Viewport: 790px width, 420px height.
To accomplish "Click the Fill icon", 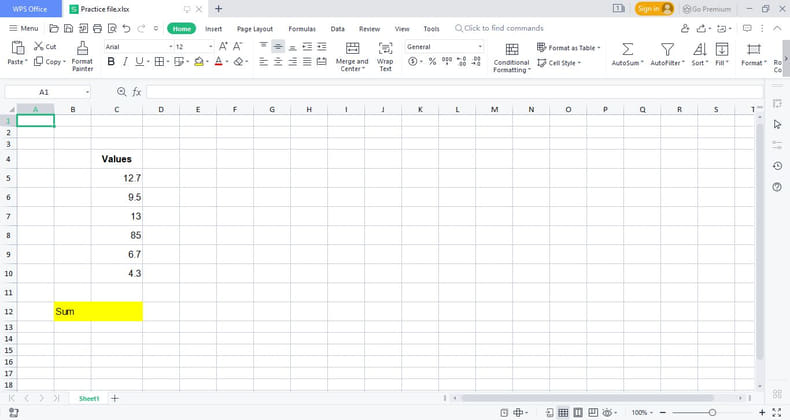I will point(722,49).
